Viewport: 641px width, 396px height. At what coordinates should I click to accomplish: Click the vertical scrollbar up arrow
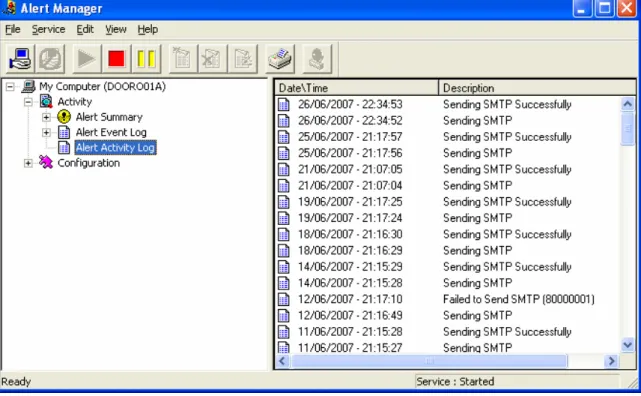pos(628,104)
